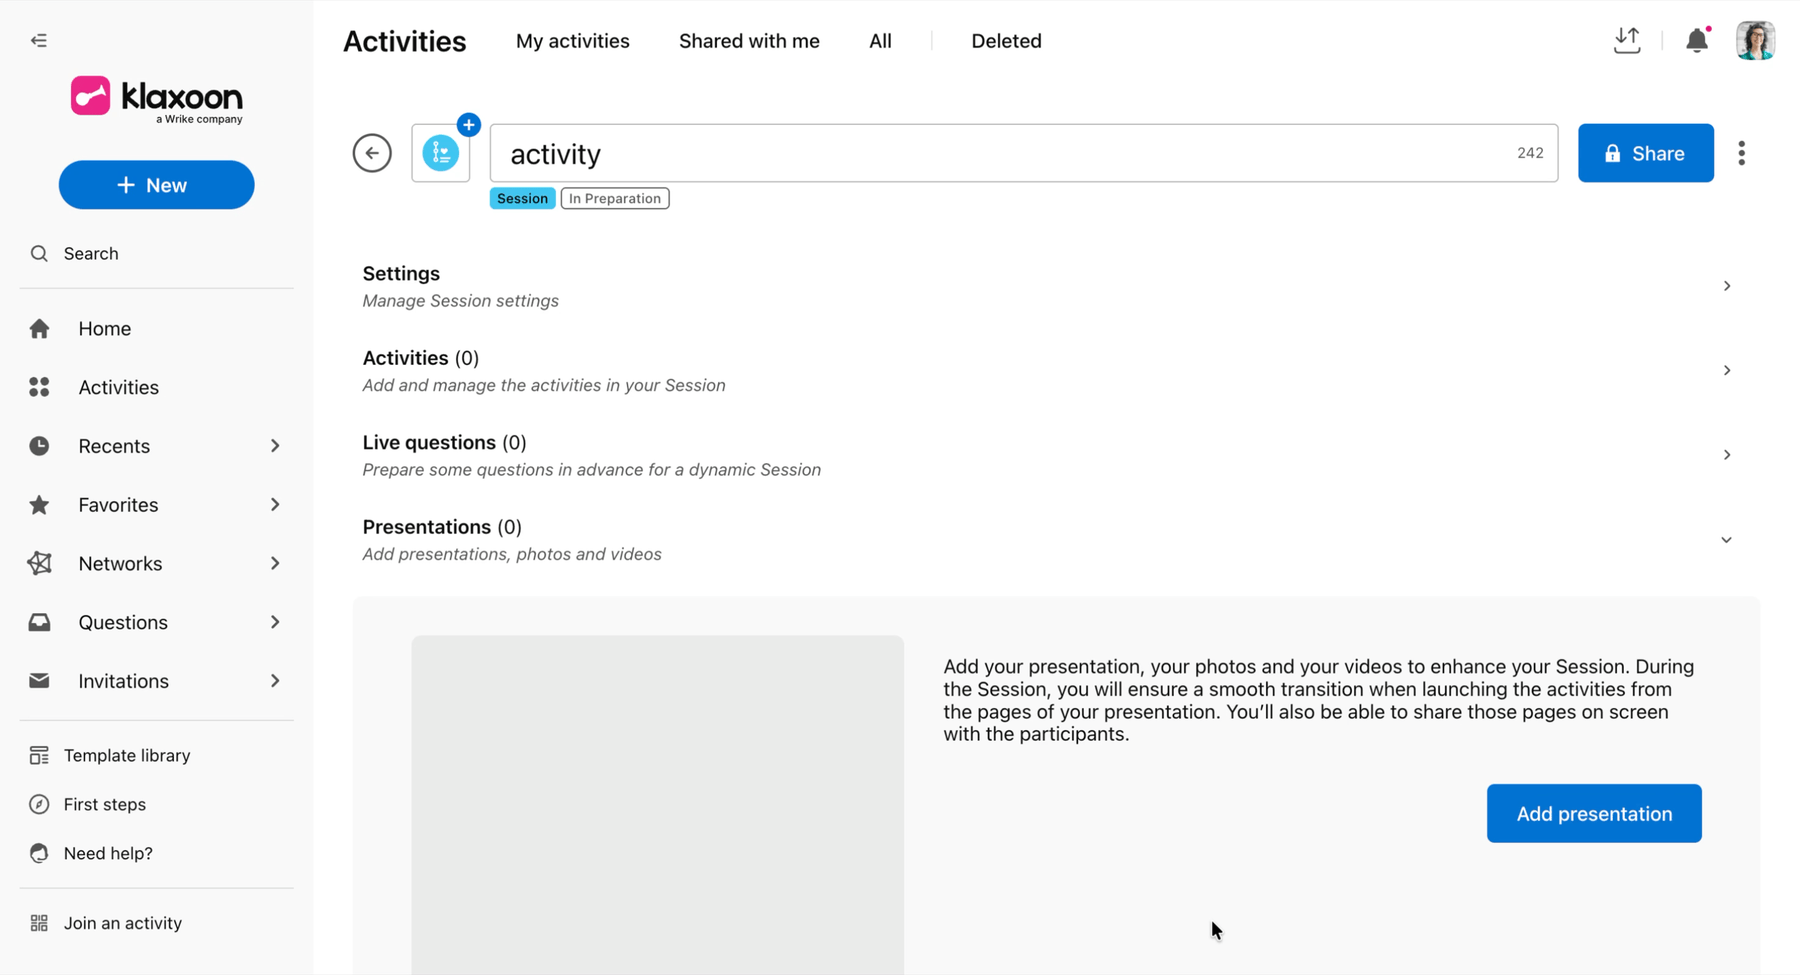Expand the Live questions section chevron

(1727, 455)
